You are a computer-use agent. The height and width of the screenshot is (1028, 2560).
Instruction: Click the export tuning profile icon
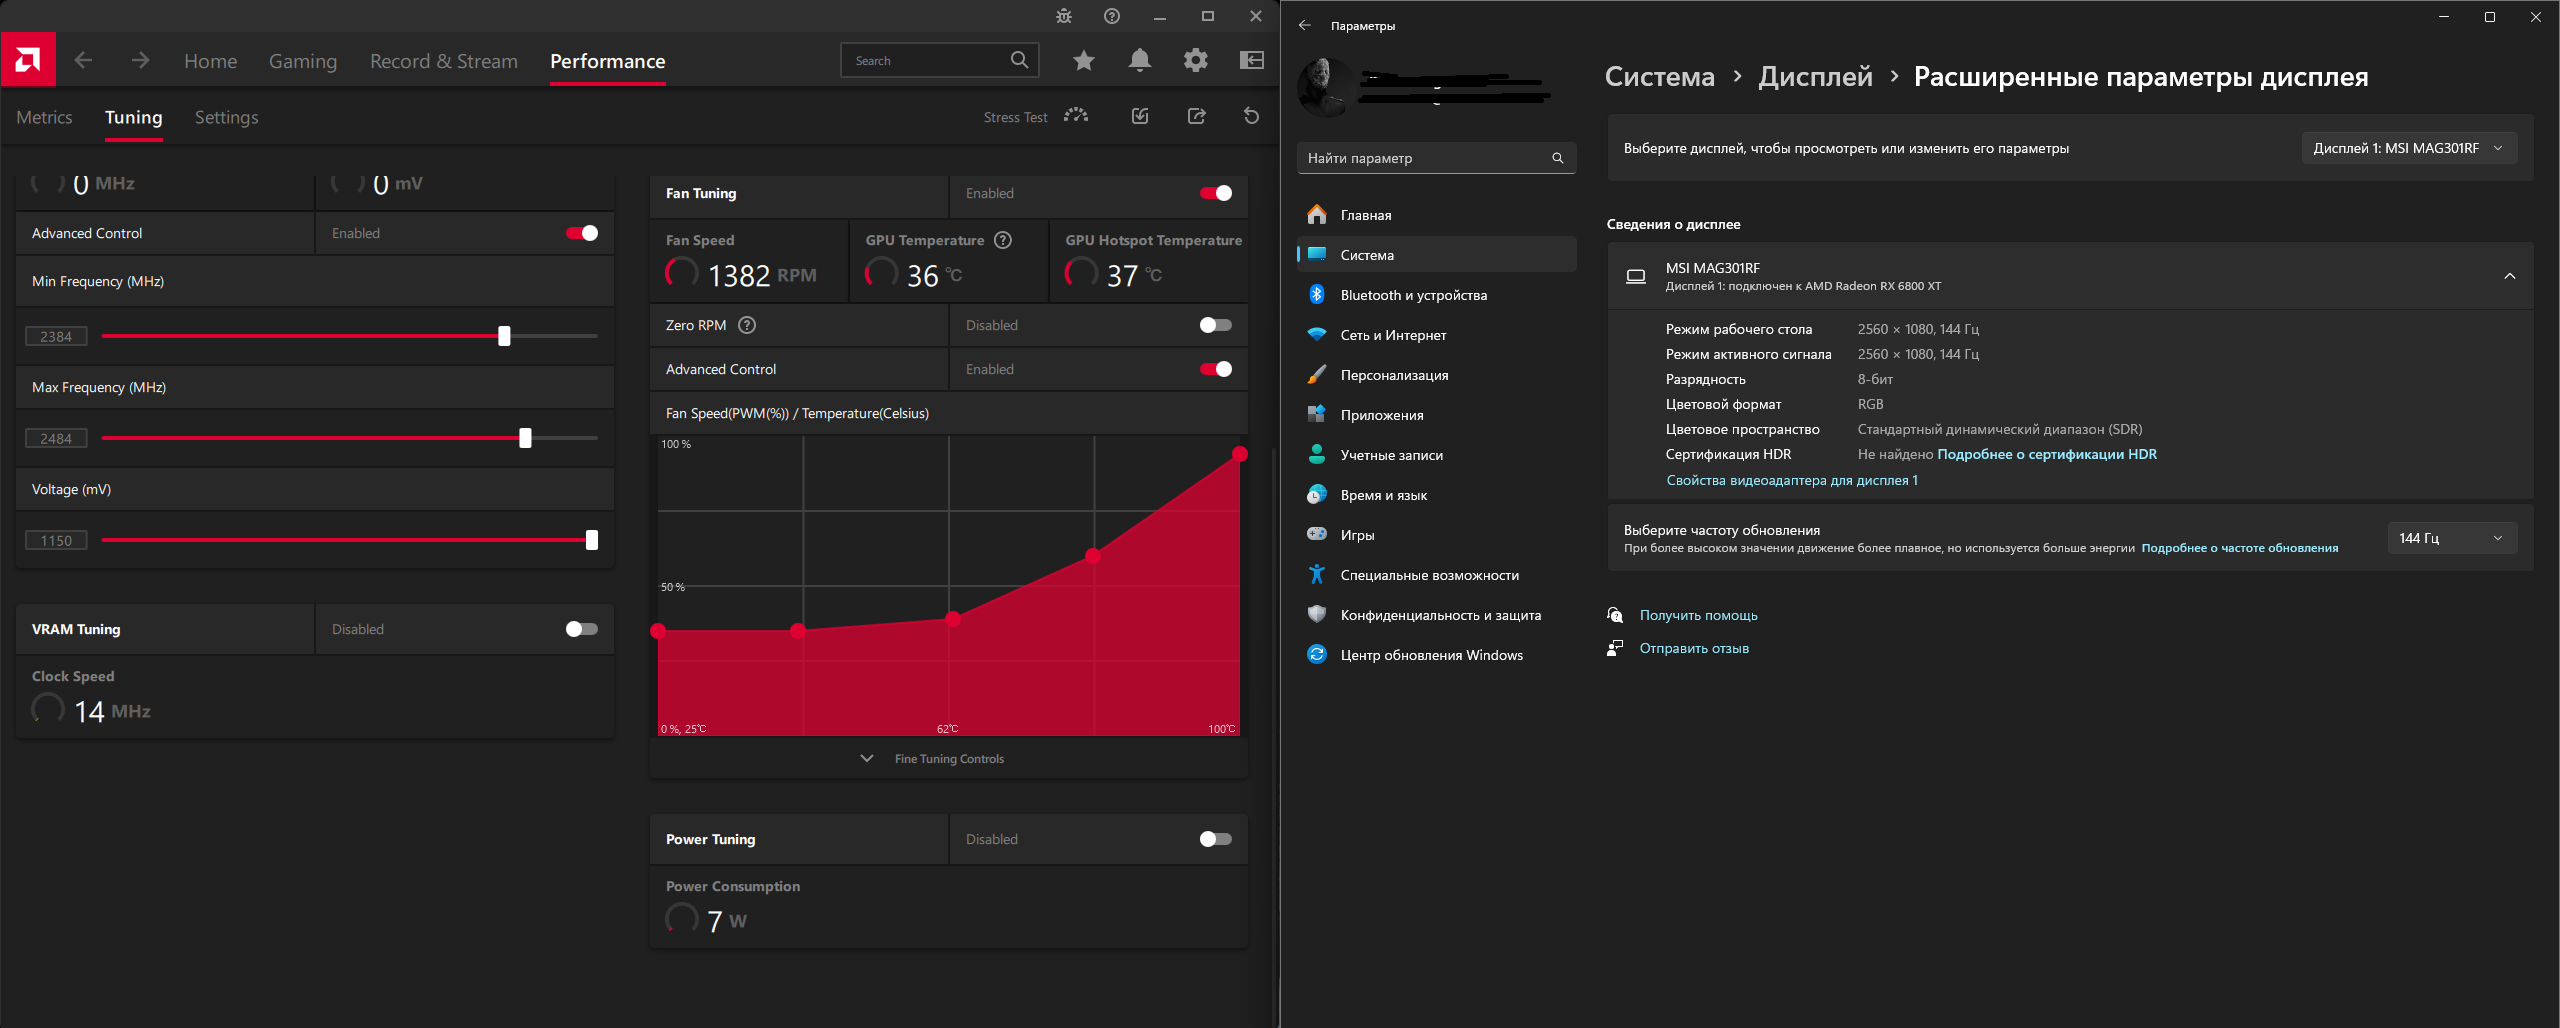click(1196, 116)
